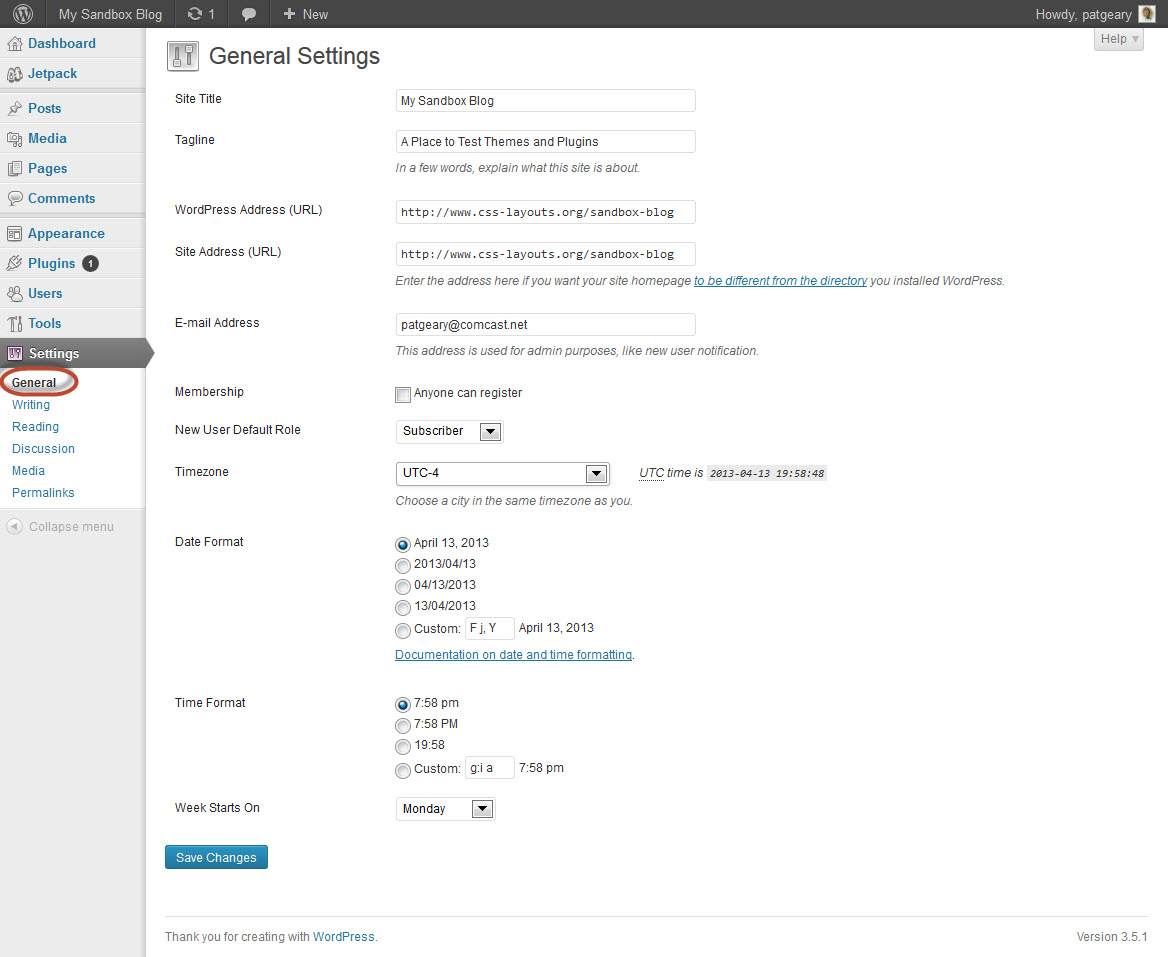This screenshot has height=957, width=1168.
Task: Open the Timezone UTC-4 dropdown
Action: click(x=502, y=474)
